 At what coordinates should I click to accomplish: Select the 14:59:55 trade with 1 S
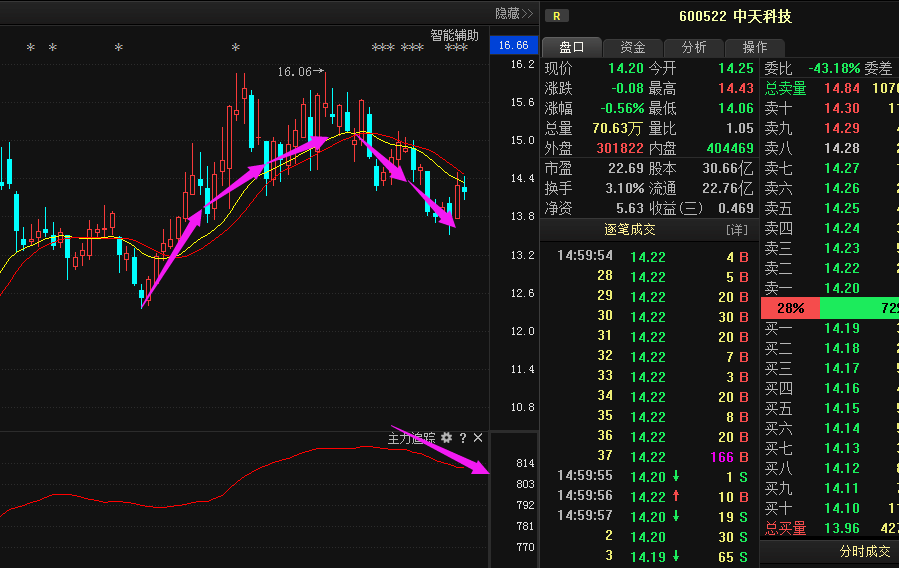[650, 477]
